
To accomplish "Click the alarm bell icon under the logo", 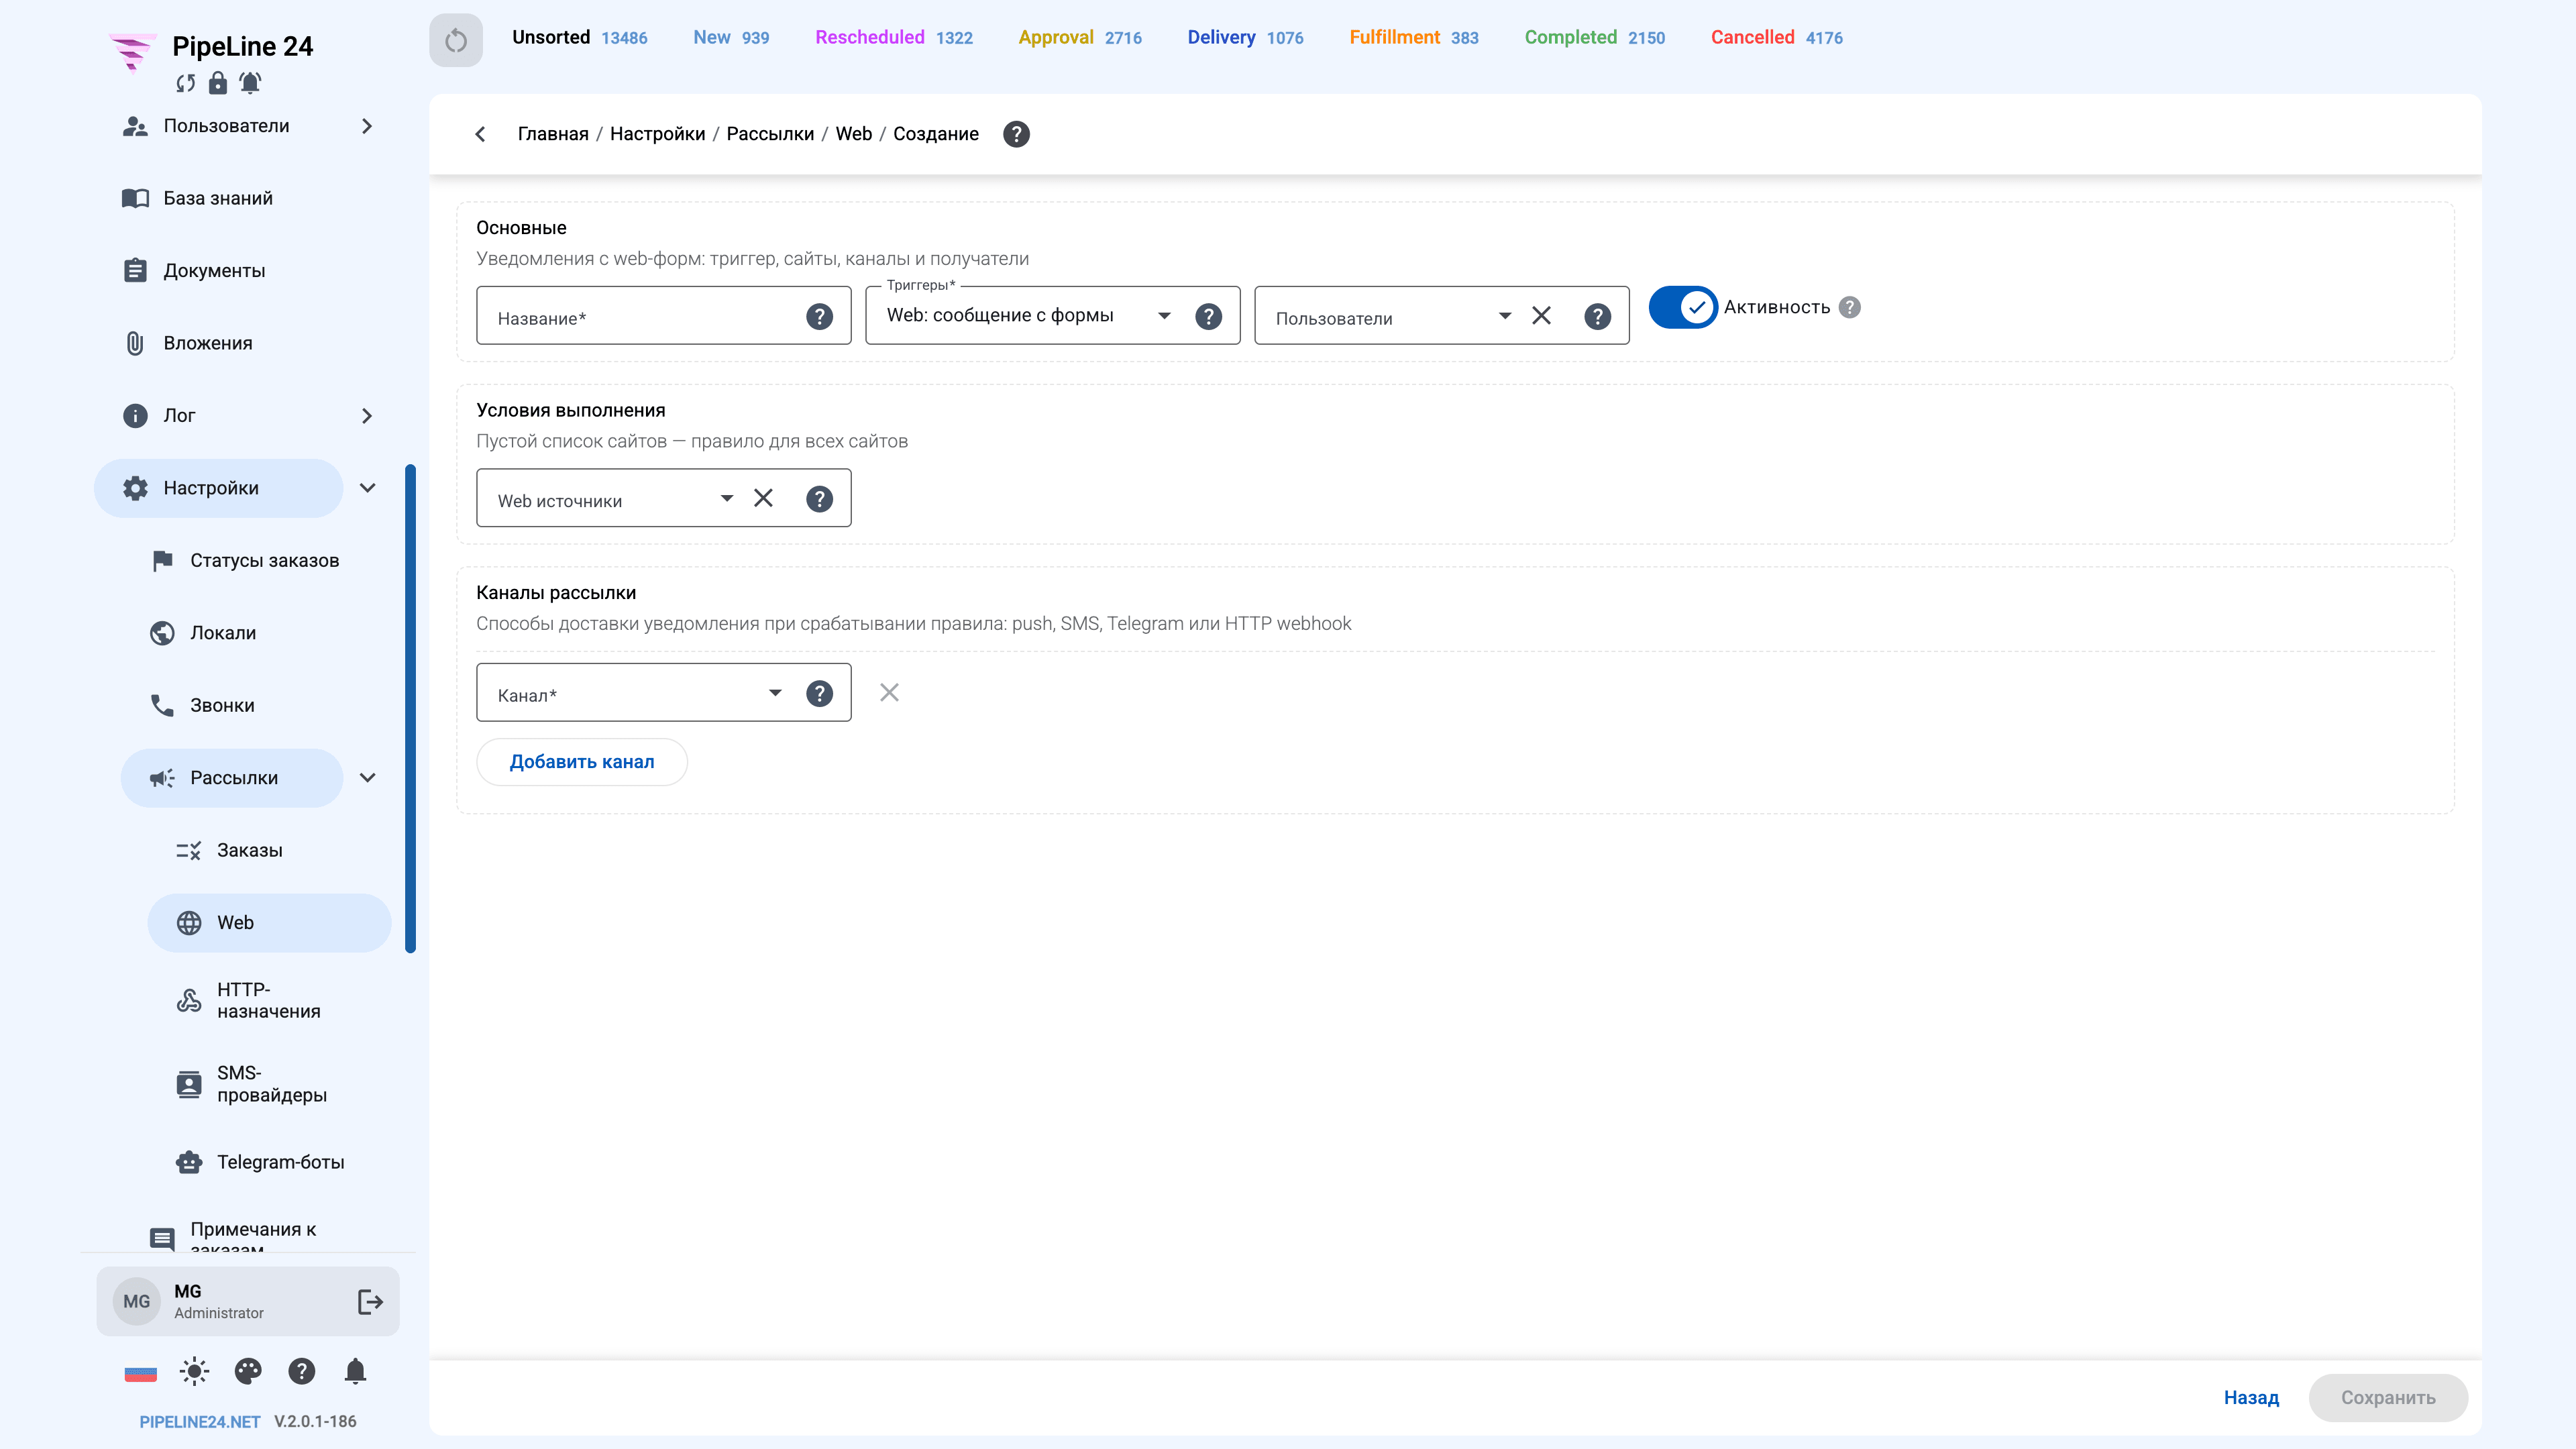I will click(x=250, y=83).
